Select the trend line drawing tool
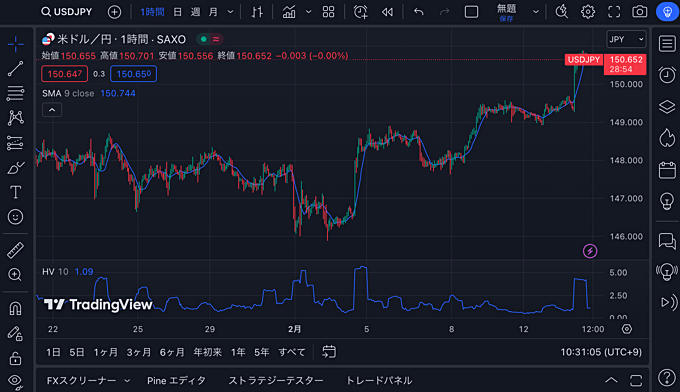The width and height of the screenshot is (680, 392). pos(16,69)
